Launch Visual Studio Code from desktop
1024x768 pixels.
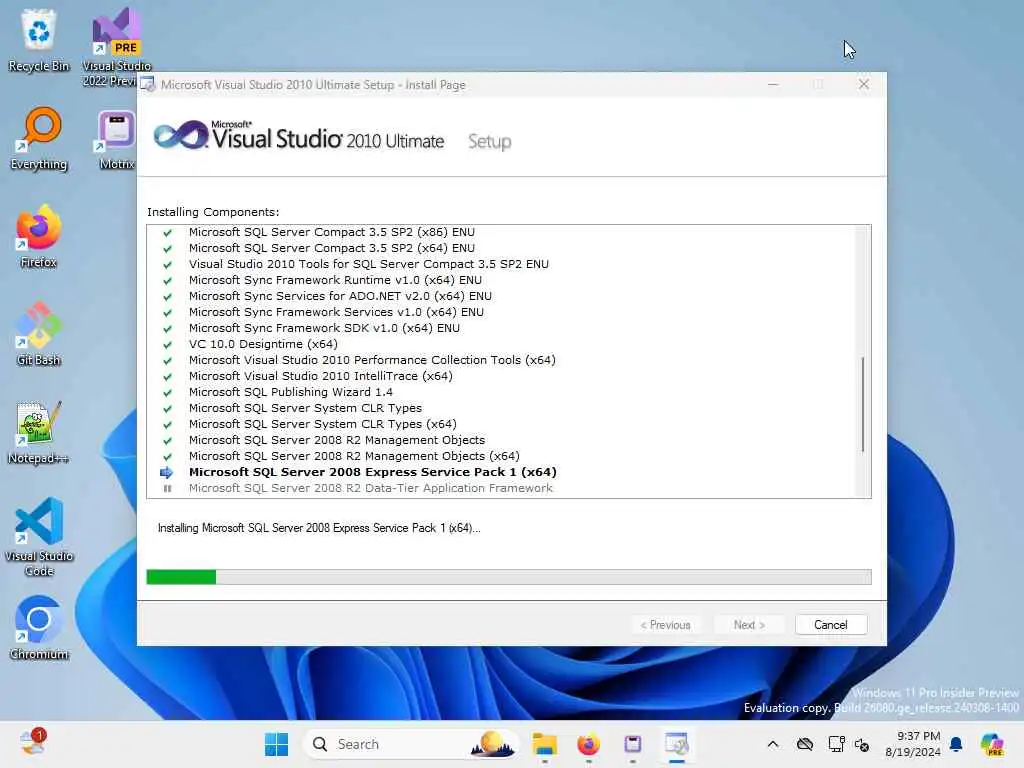click(x=39, y=537)
